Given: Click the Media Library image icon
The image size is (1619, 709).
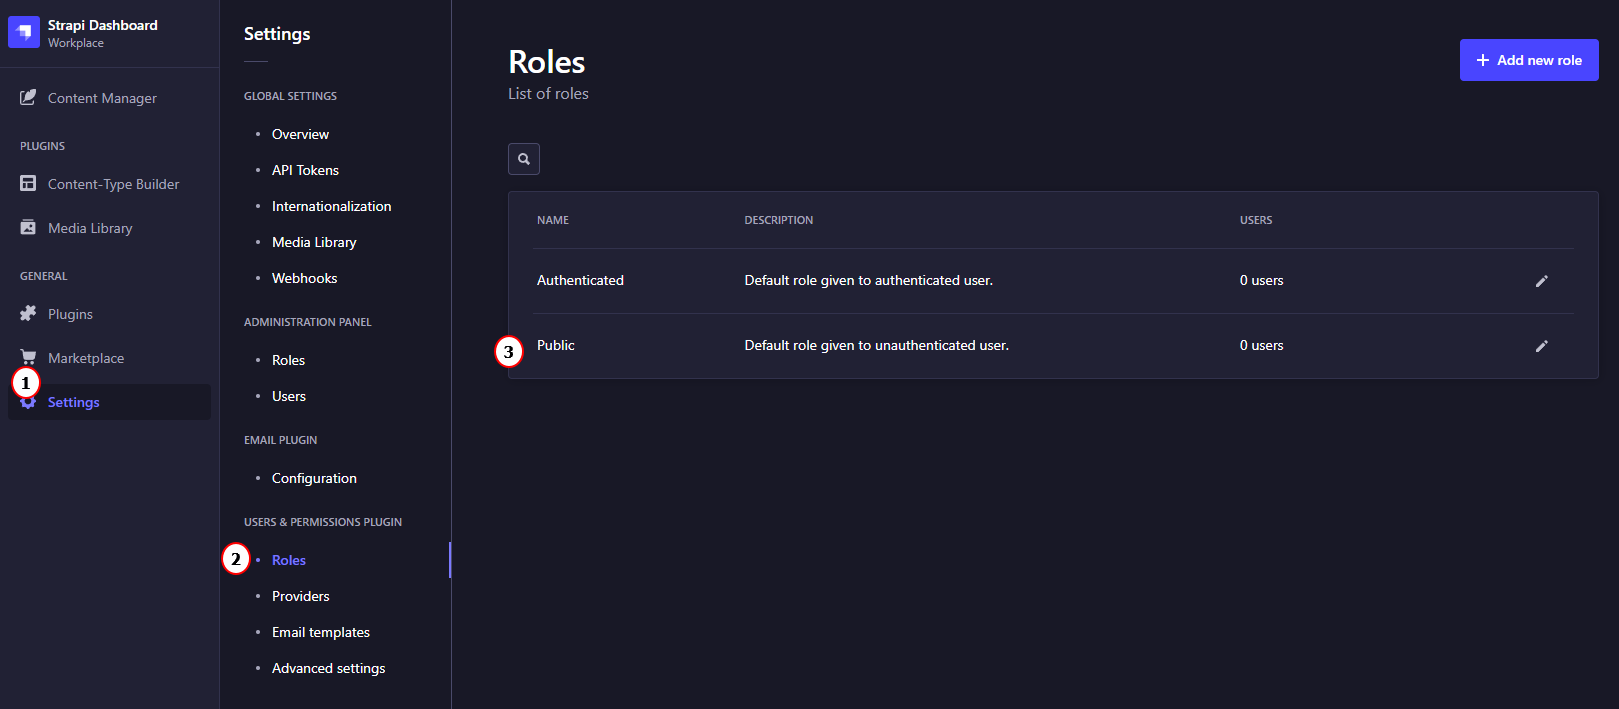Looking at the screenshot, I should click(x=28, y=227).
